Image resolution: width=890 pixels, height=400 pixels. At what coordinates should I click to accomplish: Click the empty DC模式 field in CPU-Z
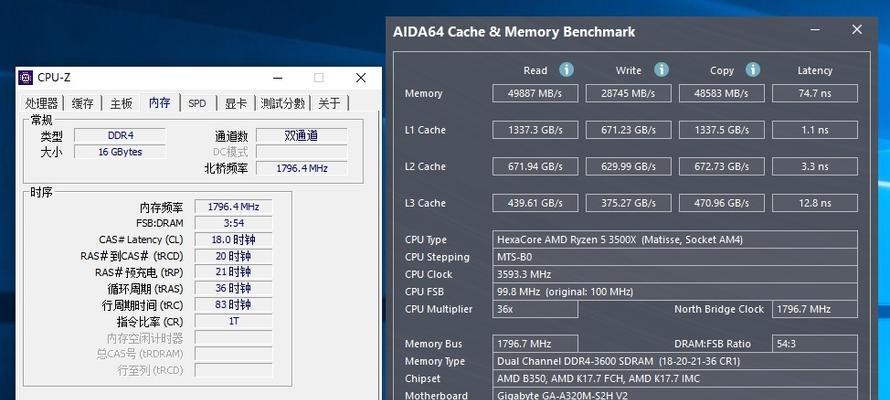pos(301,152)
